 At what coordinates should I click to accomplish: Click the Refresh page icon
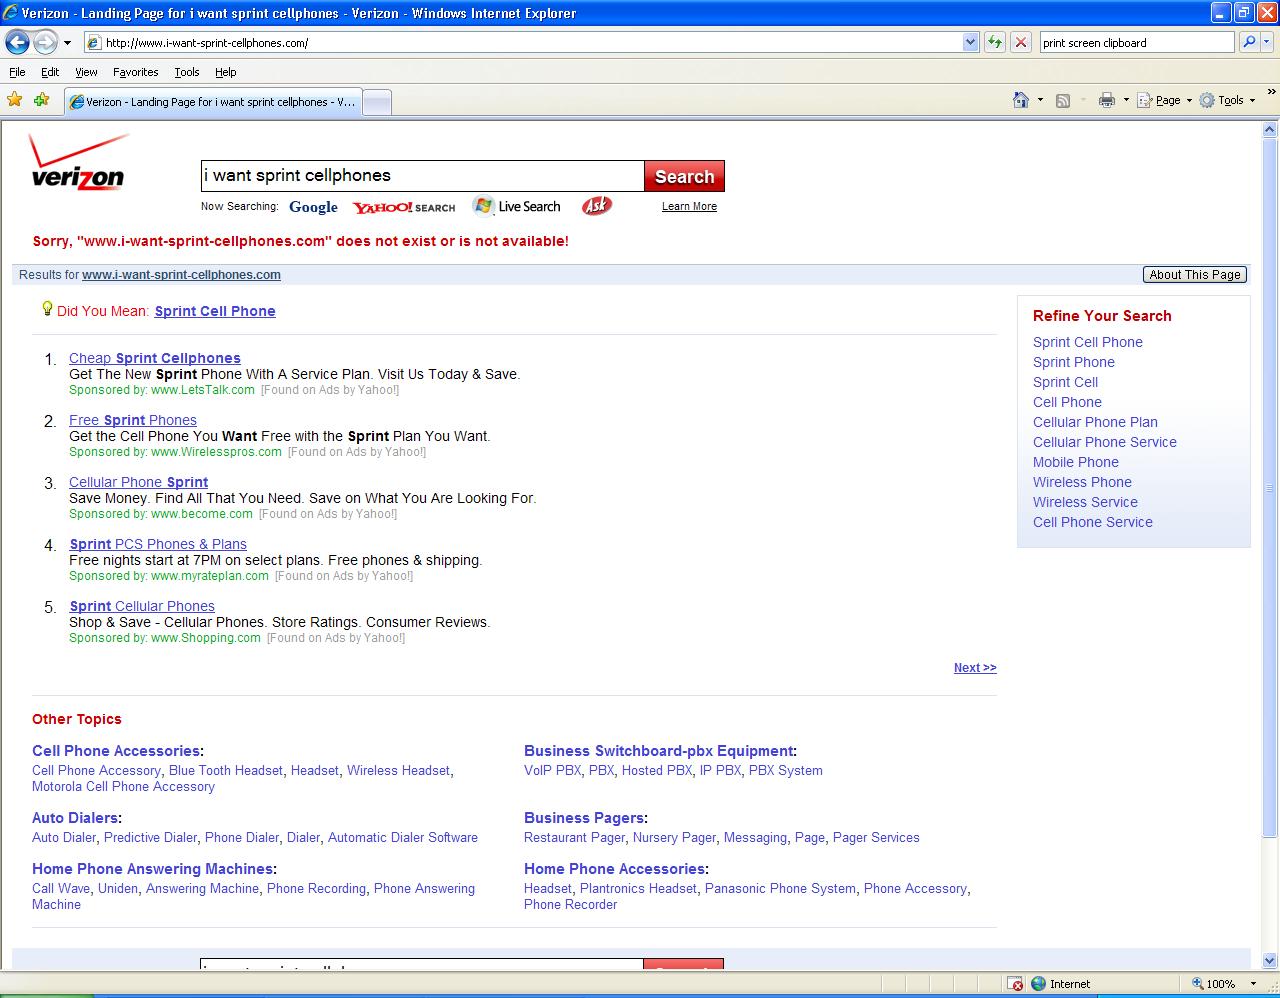(995, 42)
